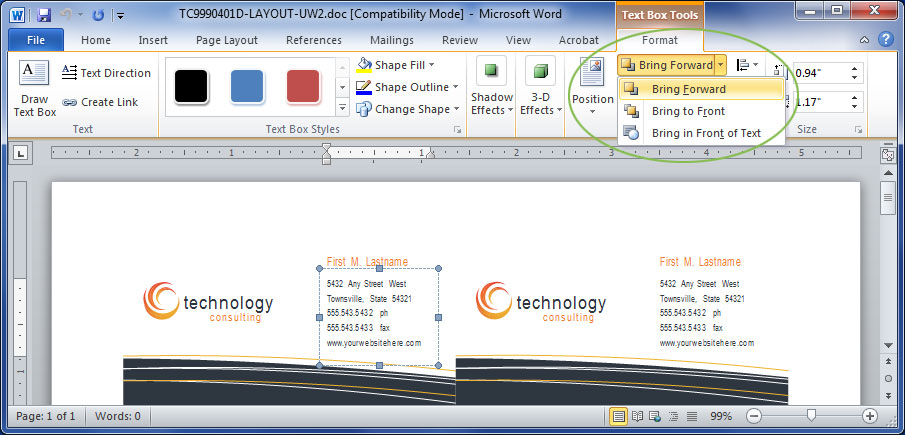Viewport: 905px width, 435px height.
Task: Select the Format tab under Text Box Tools
Action: click(x=660, y=40)
